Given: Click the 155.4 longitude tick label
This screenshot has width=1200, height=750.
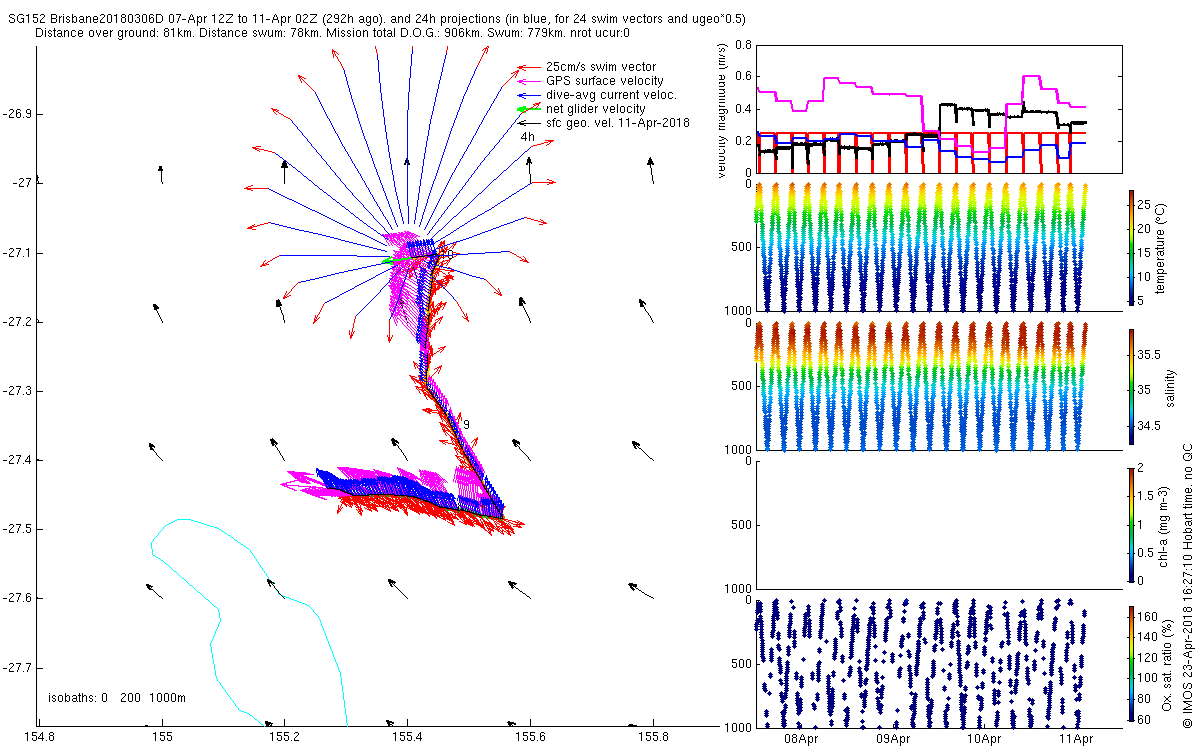Looking at the screenshot, I should pos(408,737).
